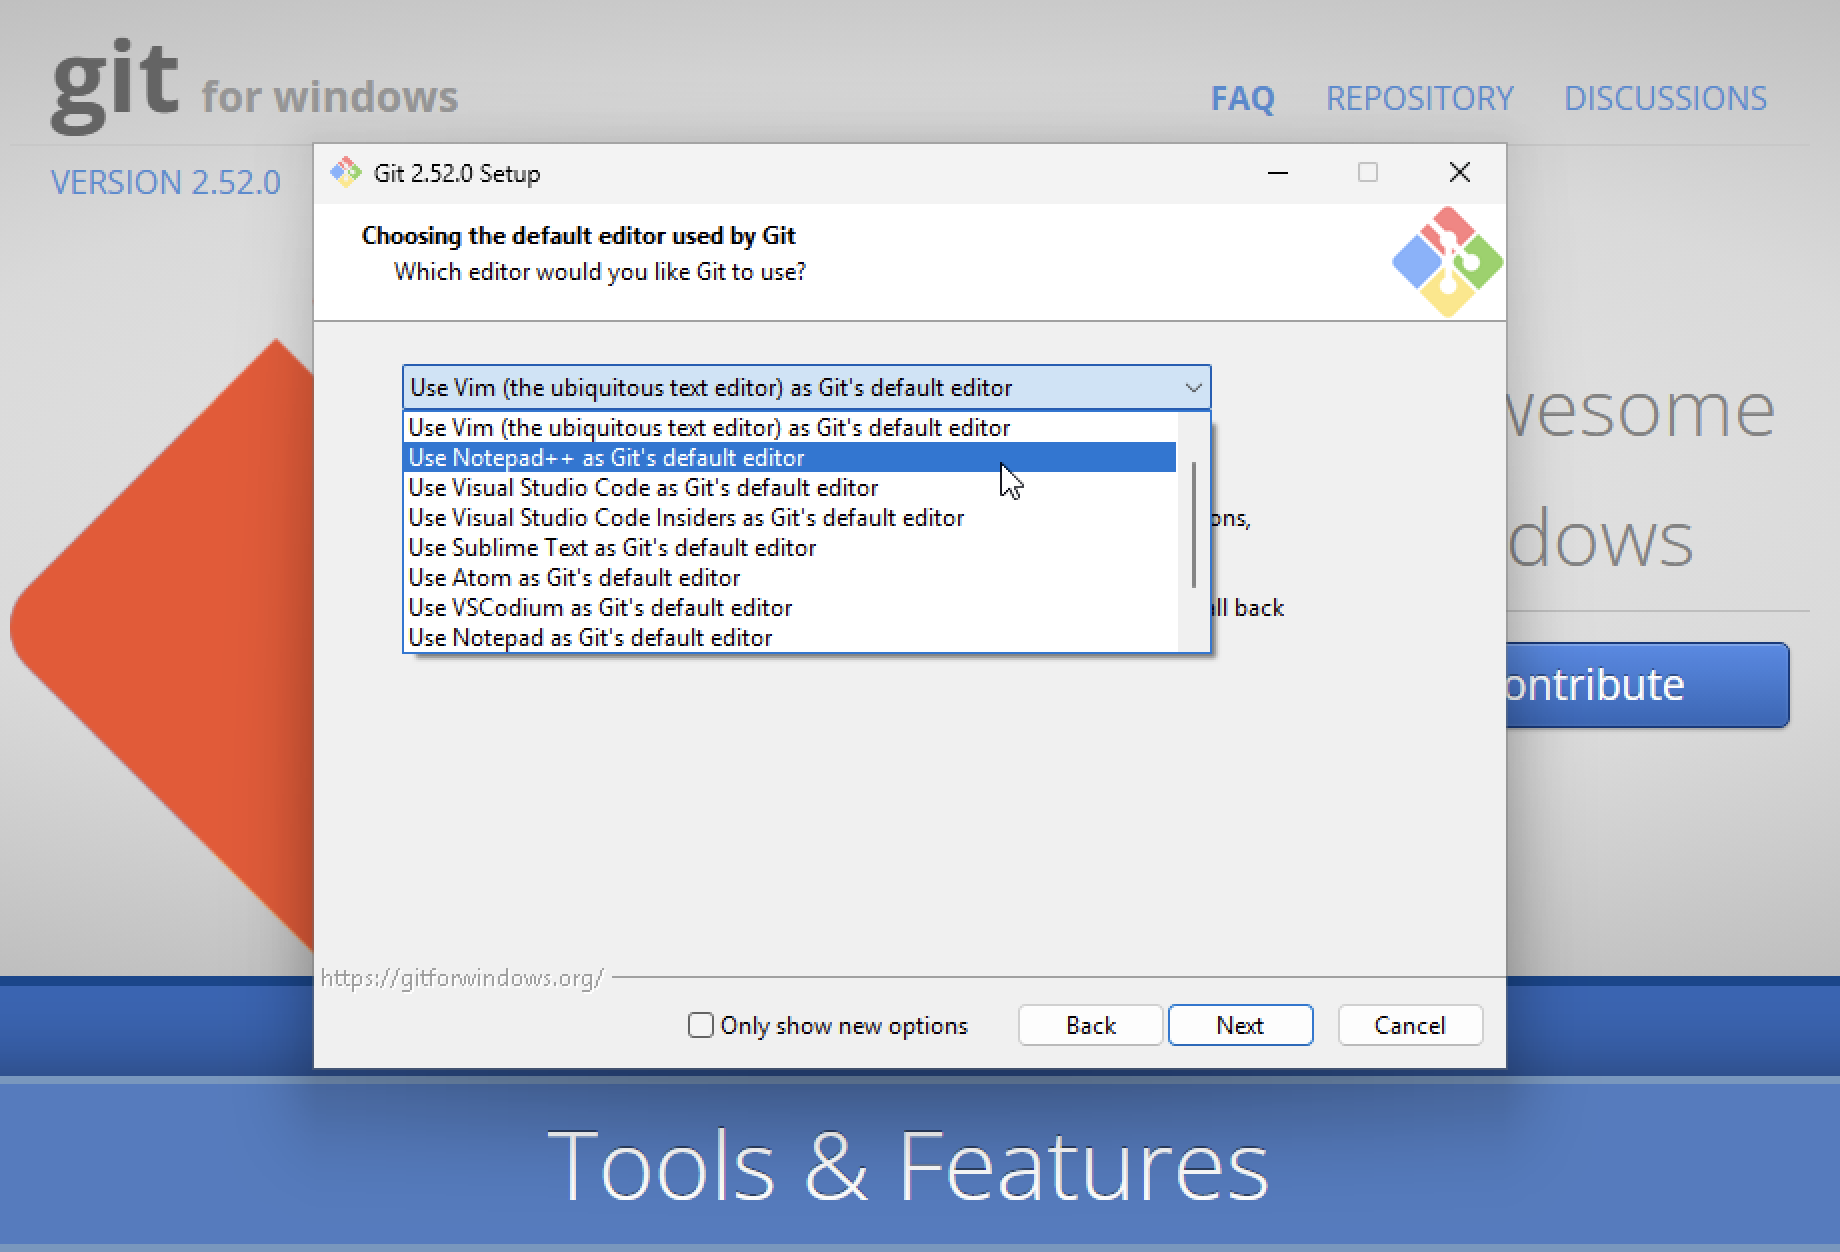Pick Use Atom as Git's default editor
Image resolution: width=1840 pixels, height=1252 pixels.
coord(790,578)
